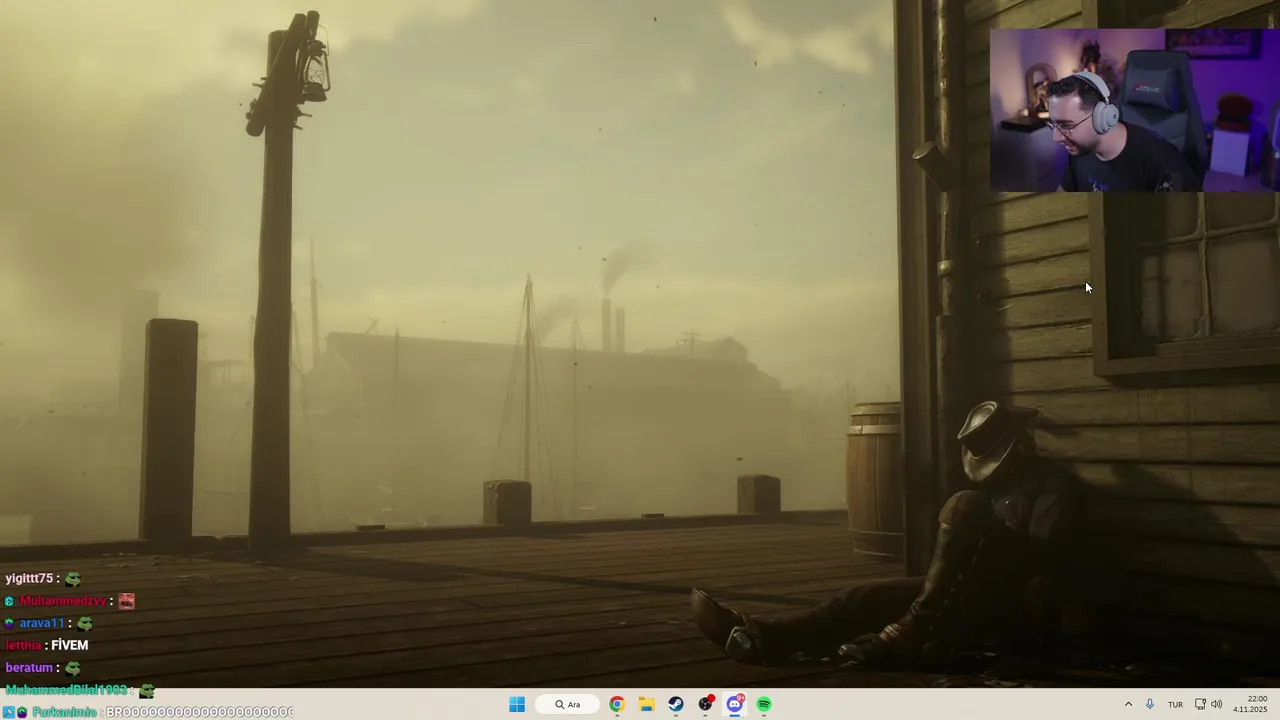The height and width of the screenshot is (720, 1280).
Task: Click the username yigittt75 in chat
Action: pos(29,579)
